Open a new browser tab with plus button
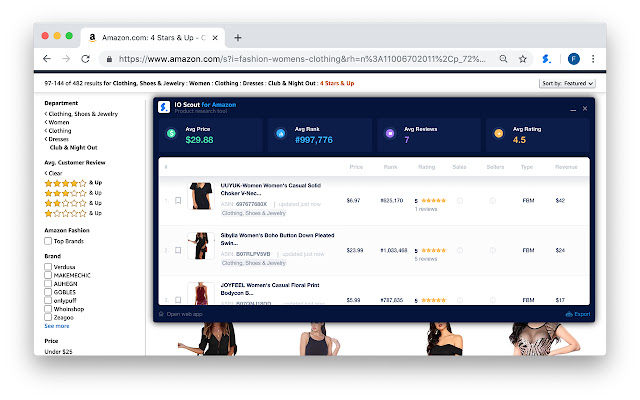Viewport: 640px width, 400px height. (x=238, y=38)
